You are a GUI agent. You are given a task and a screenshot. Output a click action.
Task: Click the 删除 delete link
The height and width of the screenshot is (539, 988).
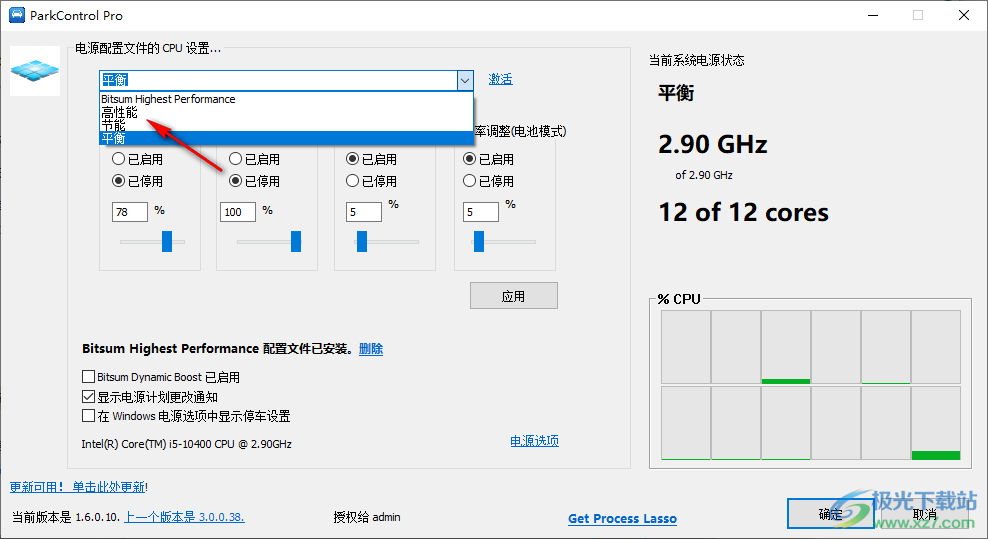(x=370, y=349)
